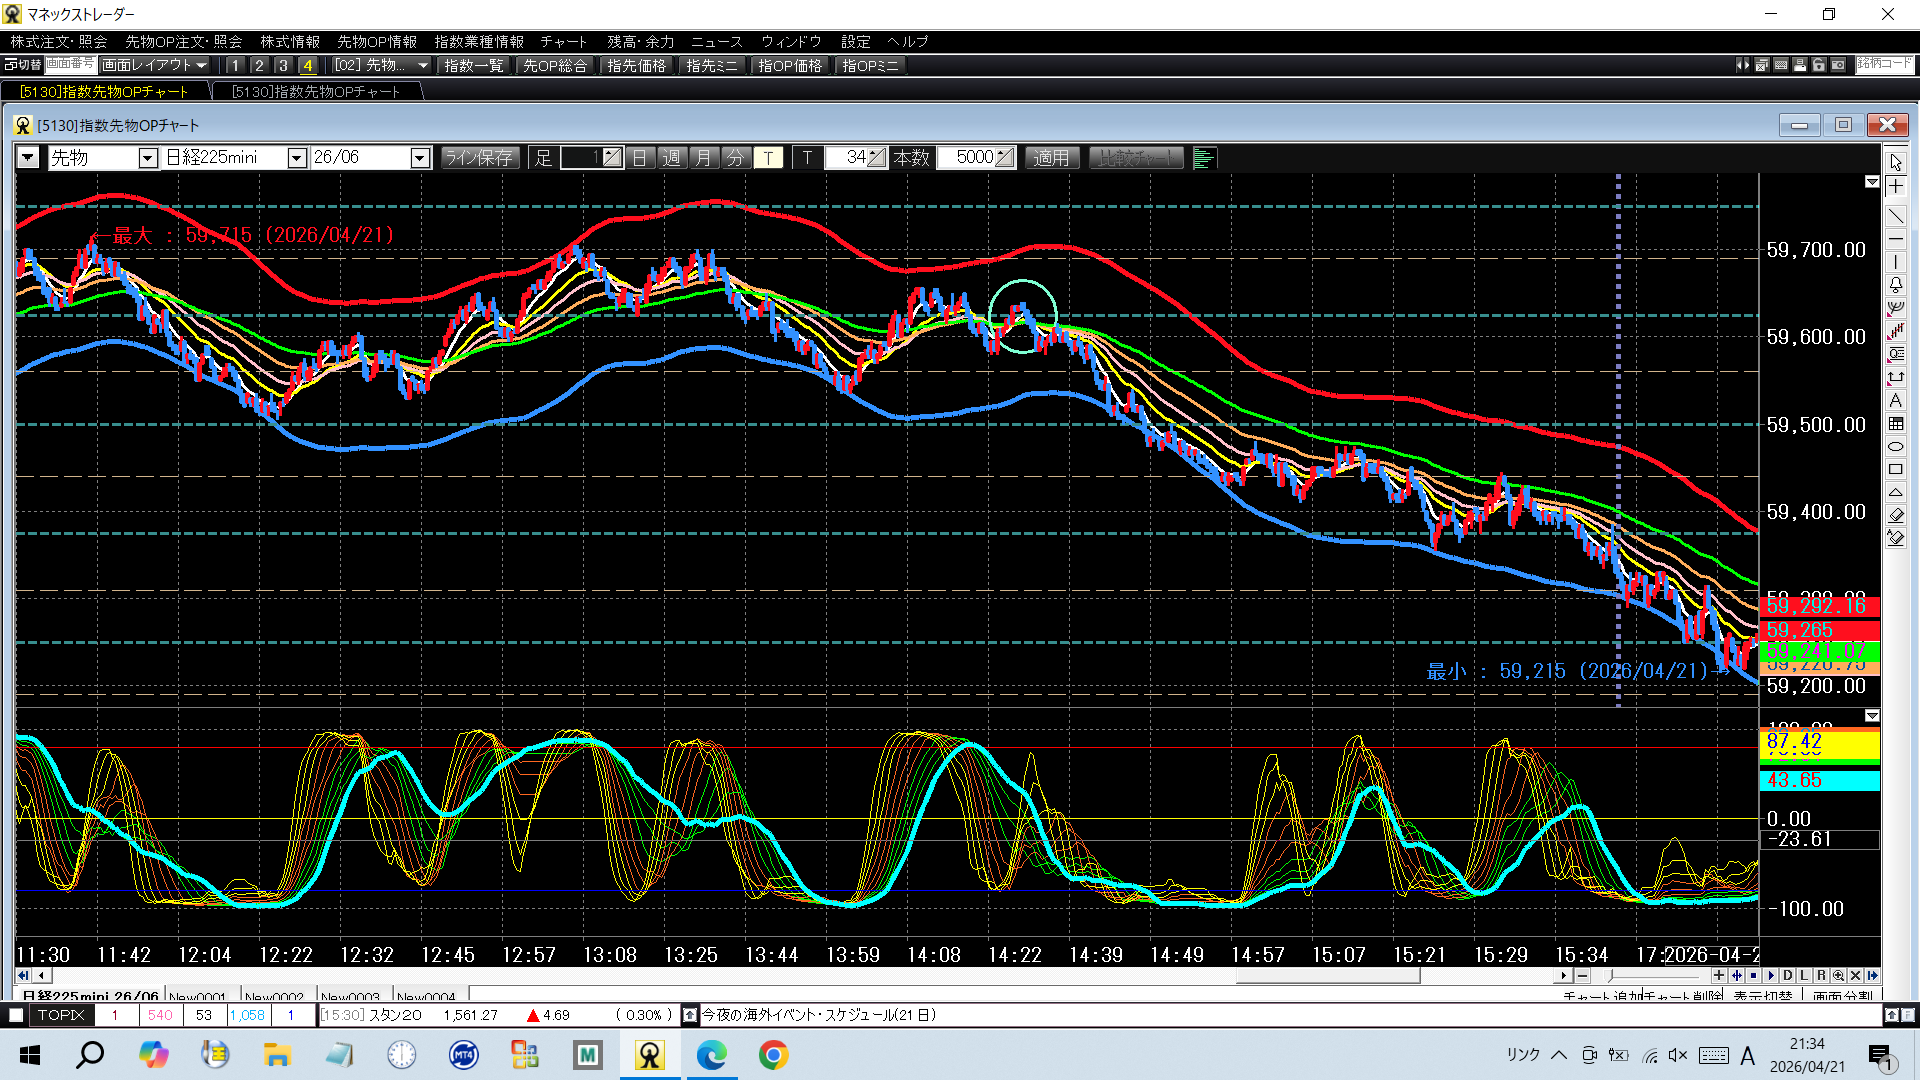This screenshot has height=1080, width=1920.
Task: Select the diagonal trend line tool
Action: point(1895,216)
